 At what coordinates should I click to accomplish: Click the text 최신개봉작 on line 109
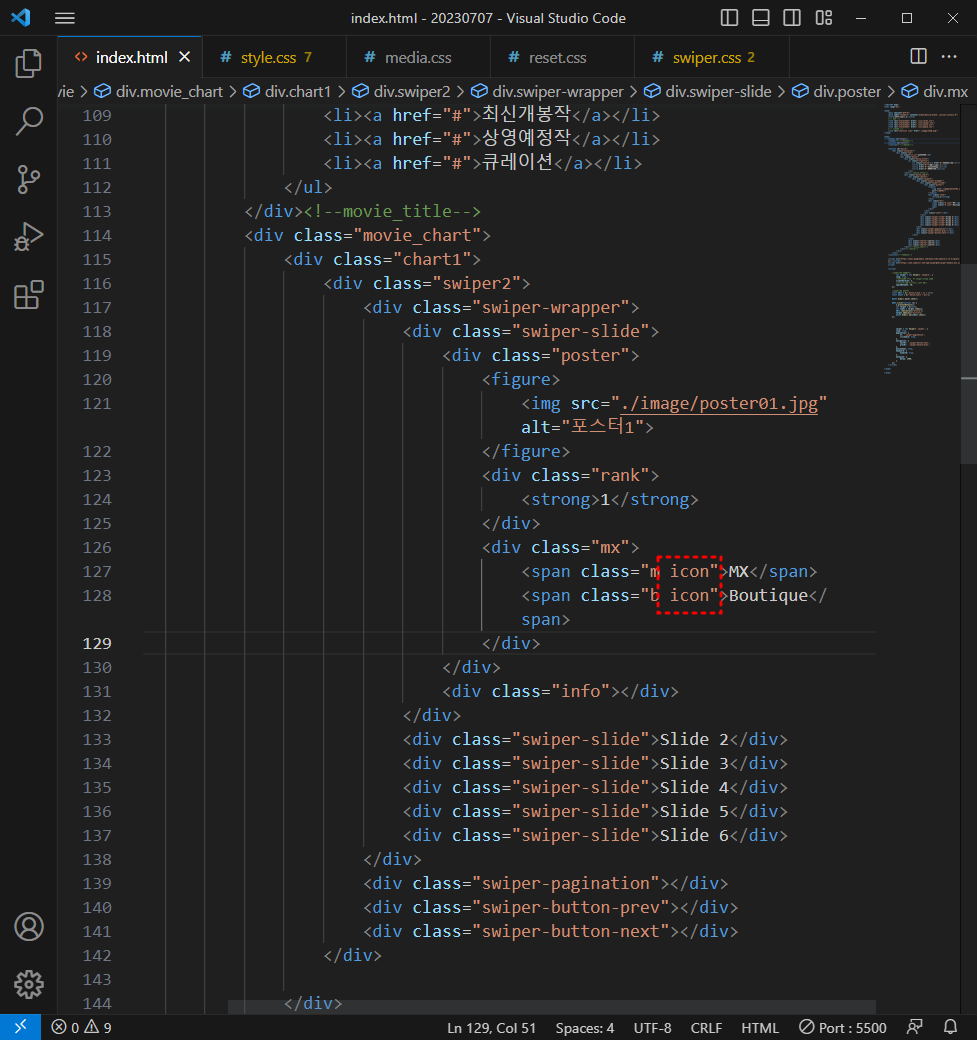(526, 114)
